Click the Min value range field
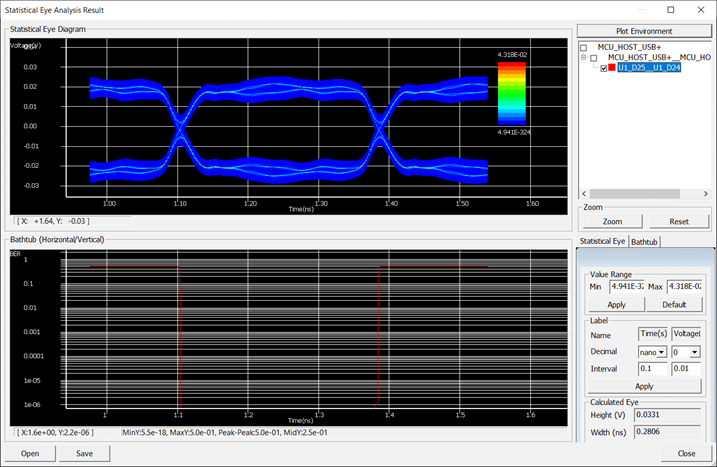 pyautogui.click(x=627, y=288)
